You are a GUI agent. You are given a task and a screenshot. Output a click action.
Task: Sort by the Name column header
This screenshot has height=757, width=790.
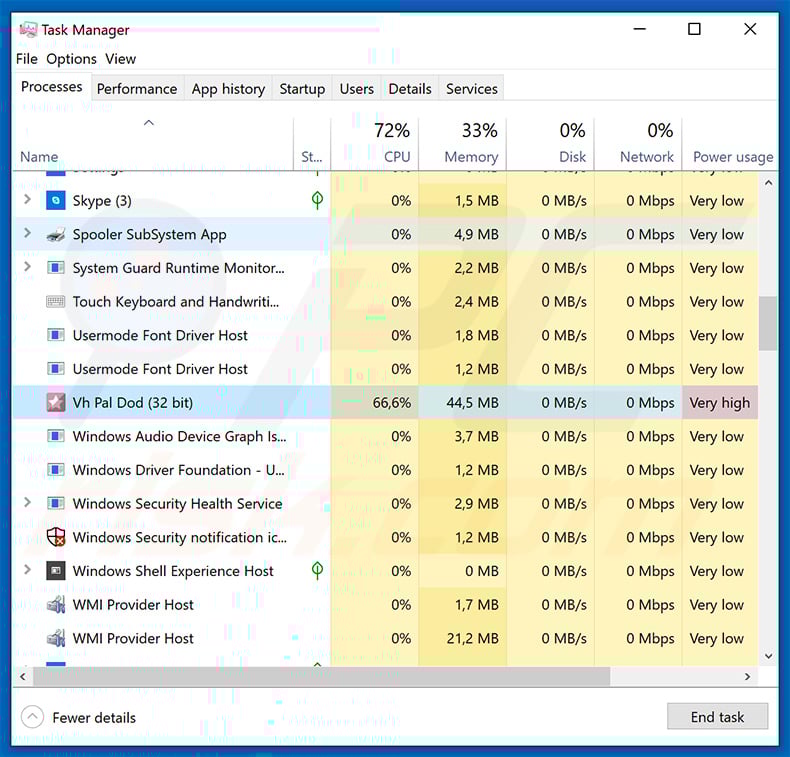[153, 144]
